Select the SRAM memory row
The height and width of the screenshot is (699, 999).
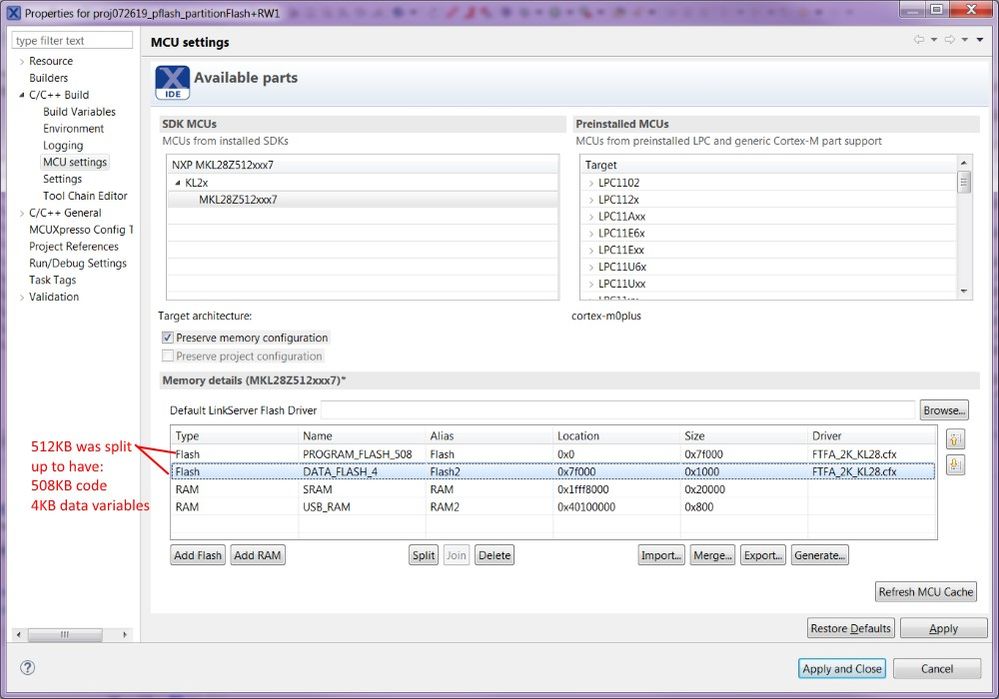pos(553,489)
